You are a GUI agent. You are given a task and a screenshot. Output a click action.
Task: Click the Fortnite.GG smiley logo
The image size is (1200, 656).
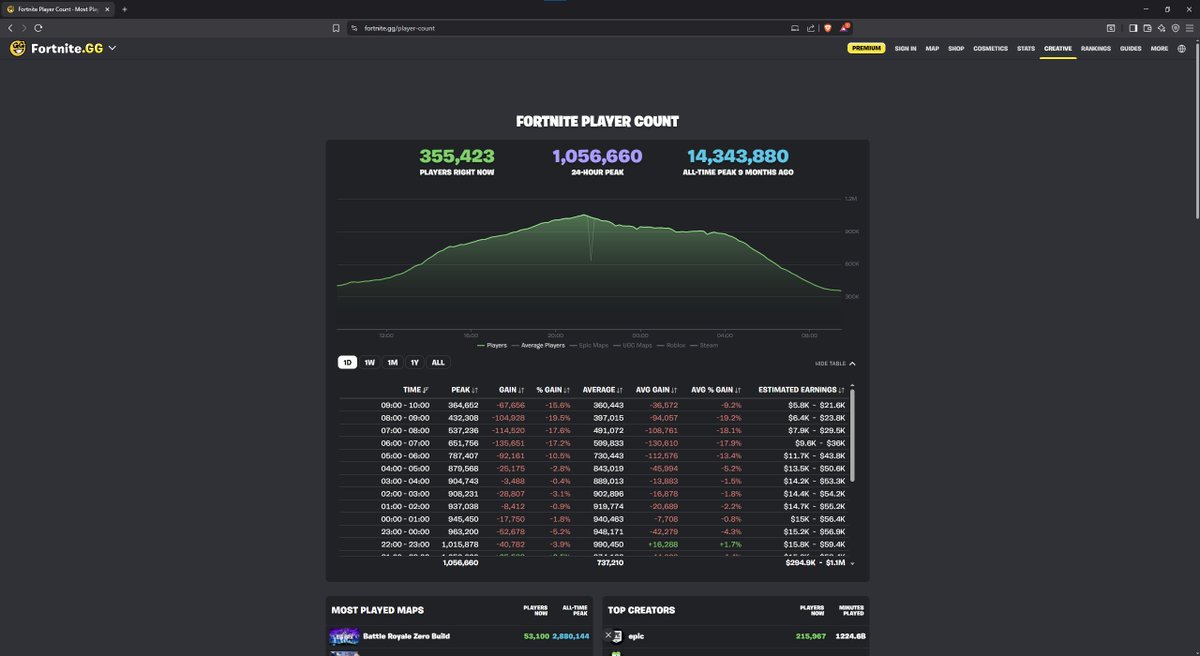point(17,48)
